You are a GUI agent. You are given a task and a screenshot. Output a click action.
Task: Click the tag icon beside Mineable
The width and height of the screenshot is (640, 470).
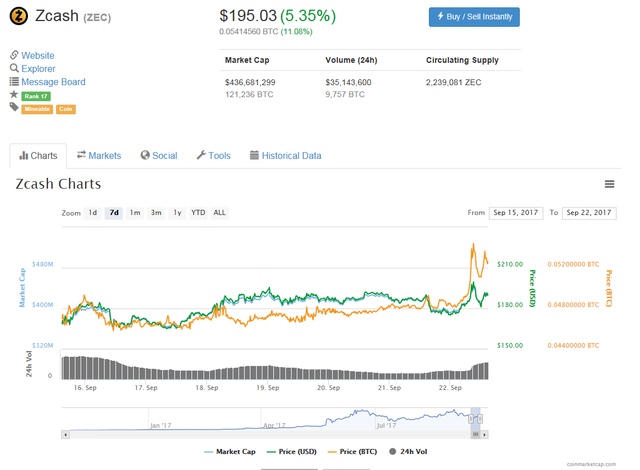tap(14, 107)
